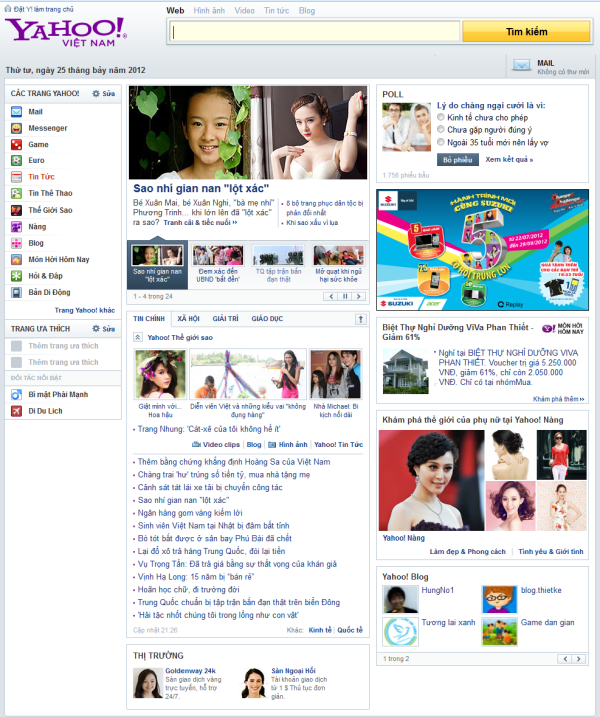Click the Đi Du Lịch airplane icon
The width and height of the screenshot is (600, 717).
(x=16, y=411)
